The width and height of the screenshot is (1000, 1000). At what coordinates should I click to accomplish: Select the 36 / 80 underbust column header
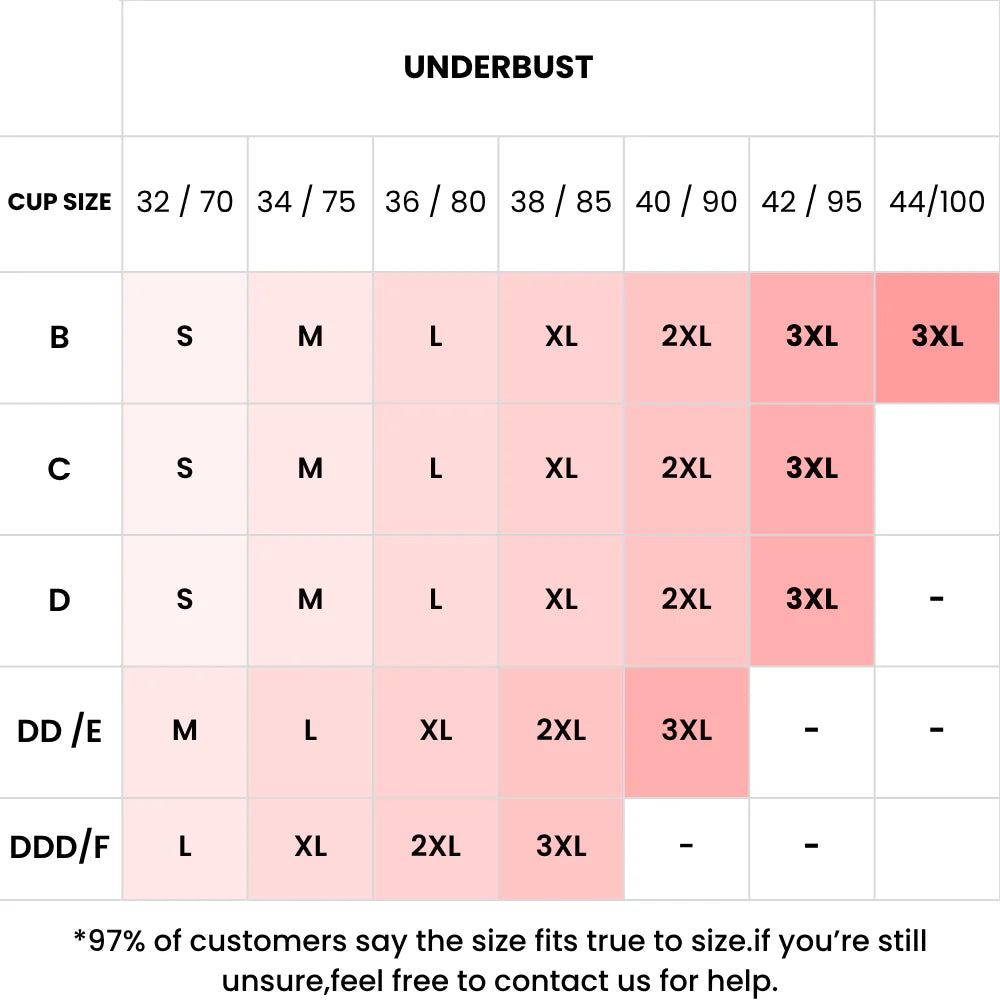point(435,202)
